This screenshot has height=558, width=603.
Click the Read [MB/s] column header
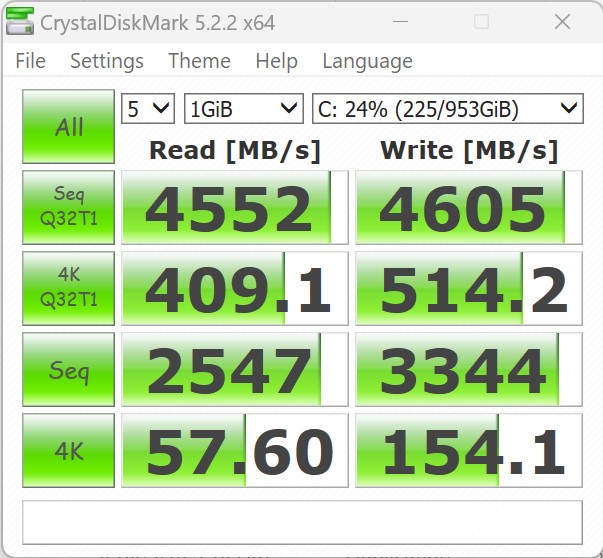point(235,151)
